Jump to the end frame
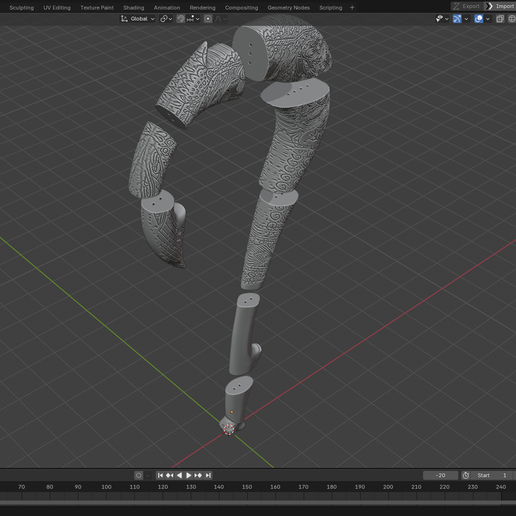 point(208,475)
